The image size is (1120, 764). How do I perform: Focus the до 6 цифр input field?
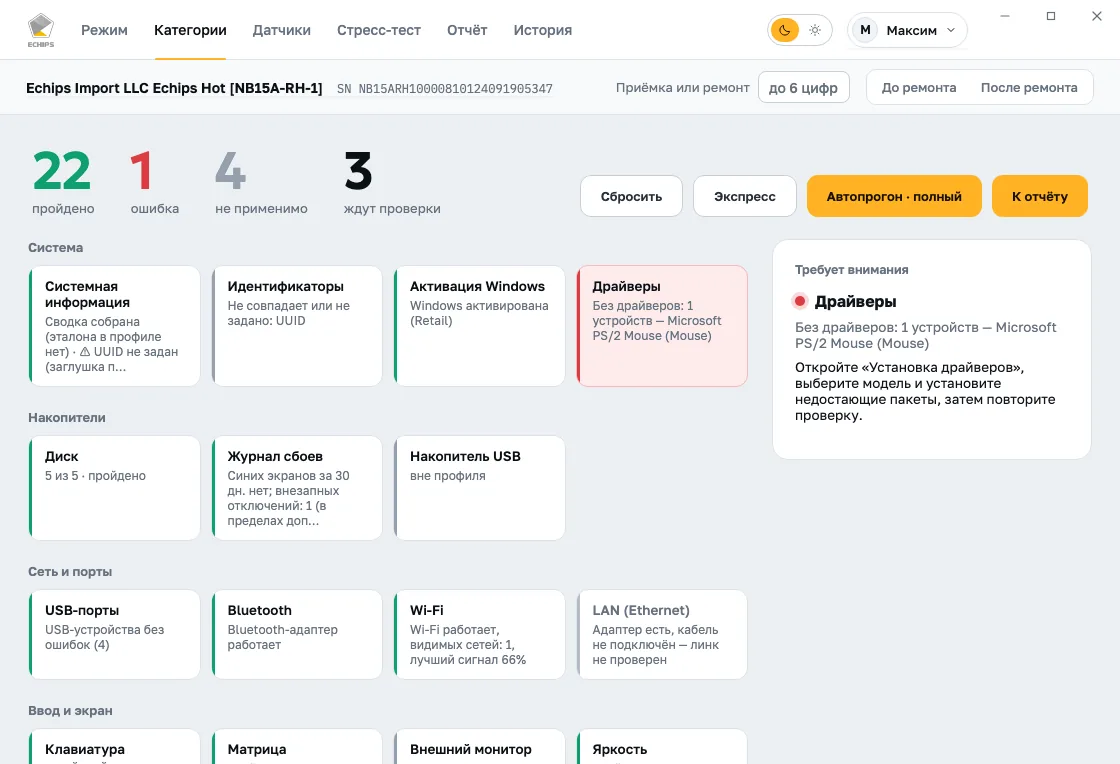pyautogui.click(x=804, y=87)
